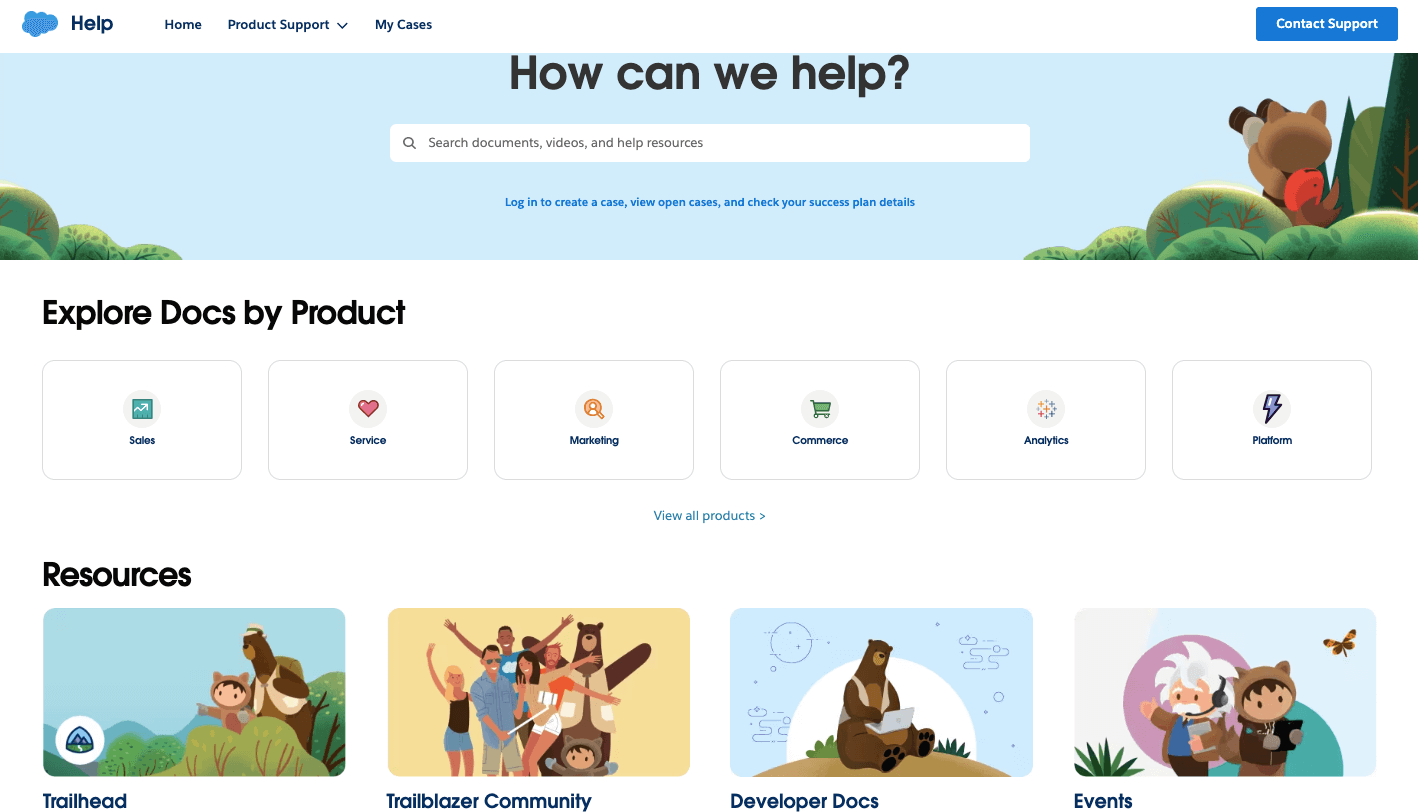Focus the search documents input field

click(x=710, y=143)
